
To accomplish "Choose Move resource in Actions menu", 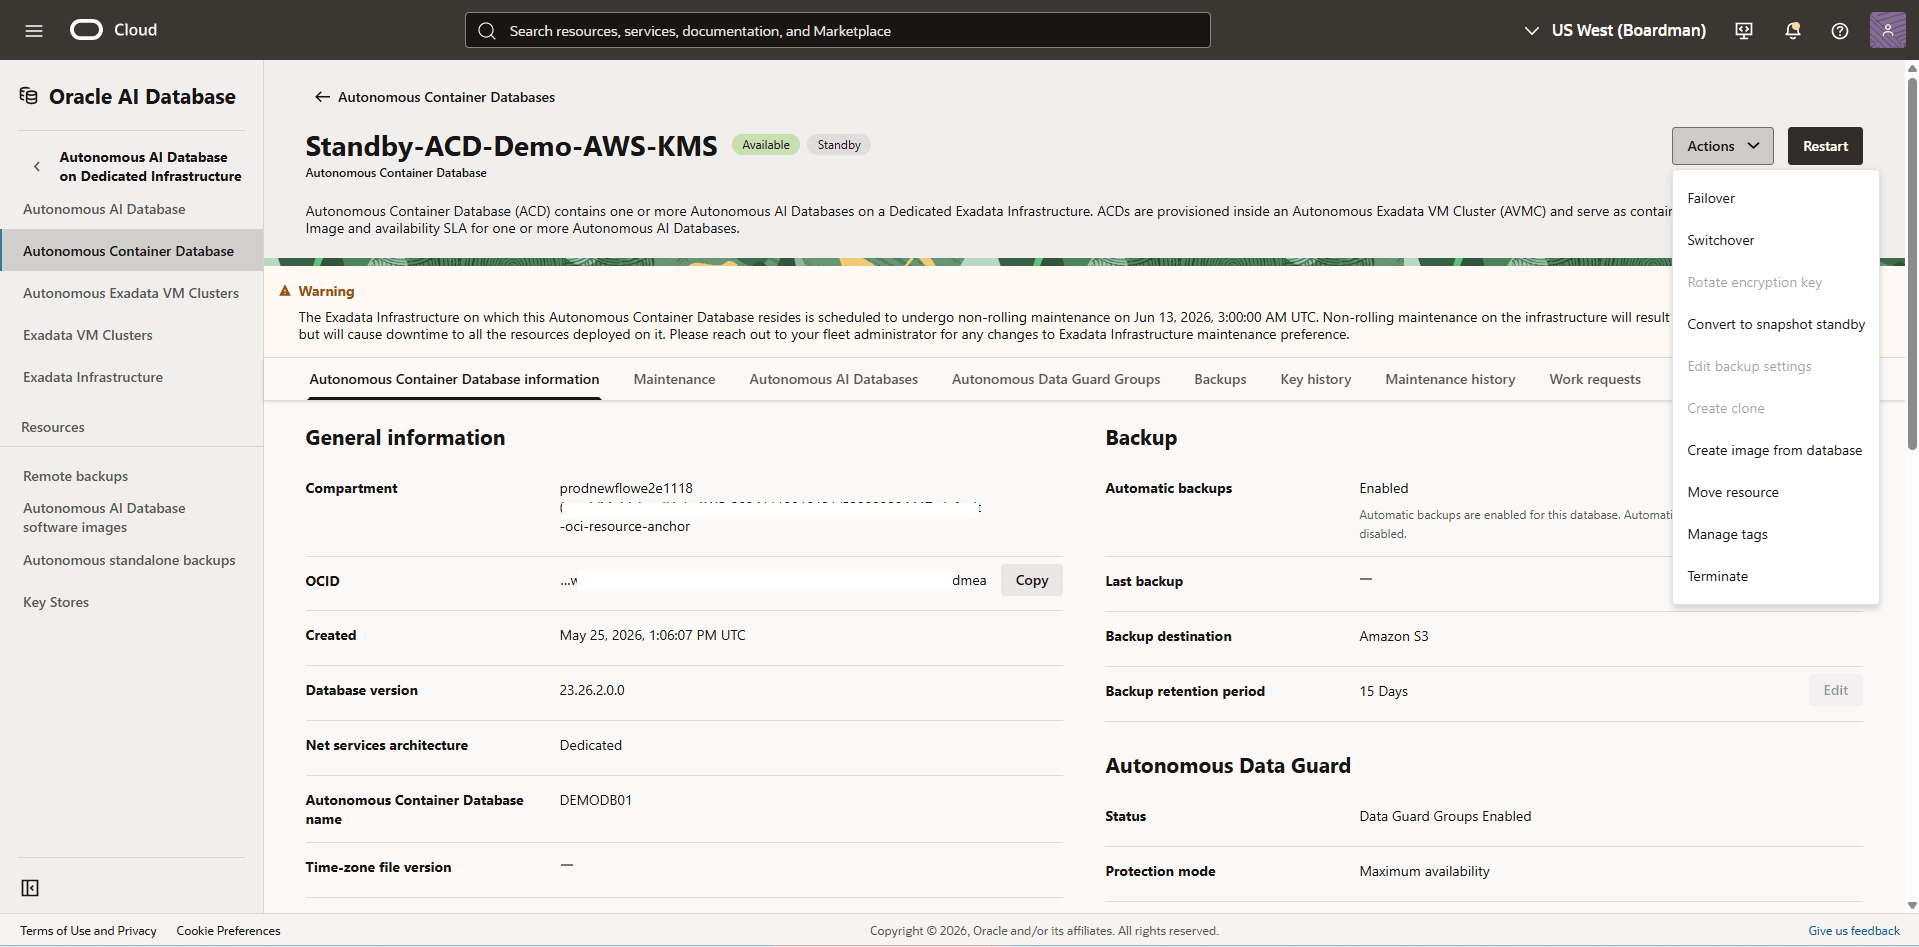I will [1776, 492].
